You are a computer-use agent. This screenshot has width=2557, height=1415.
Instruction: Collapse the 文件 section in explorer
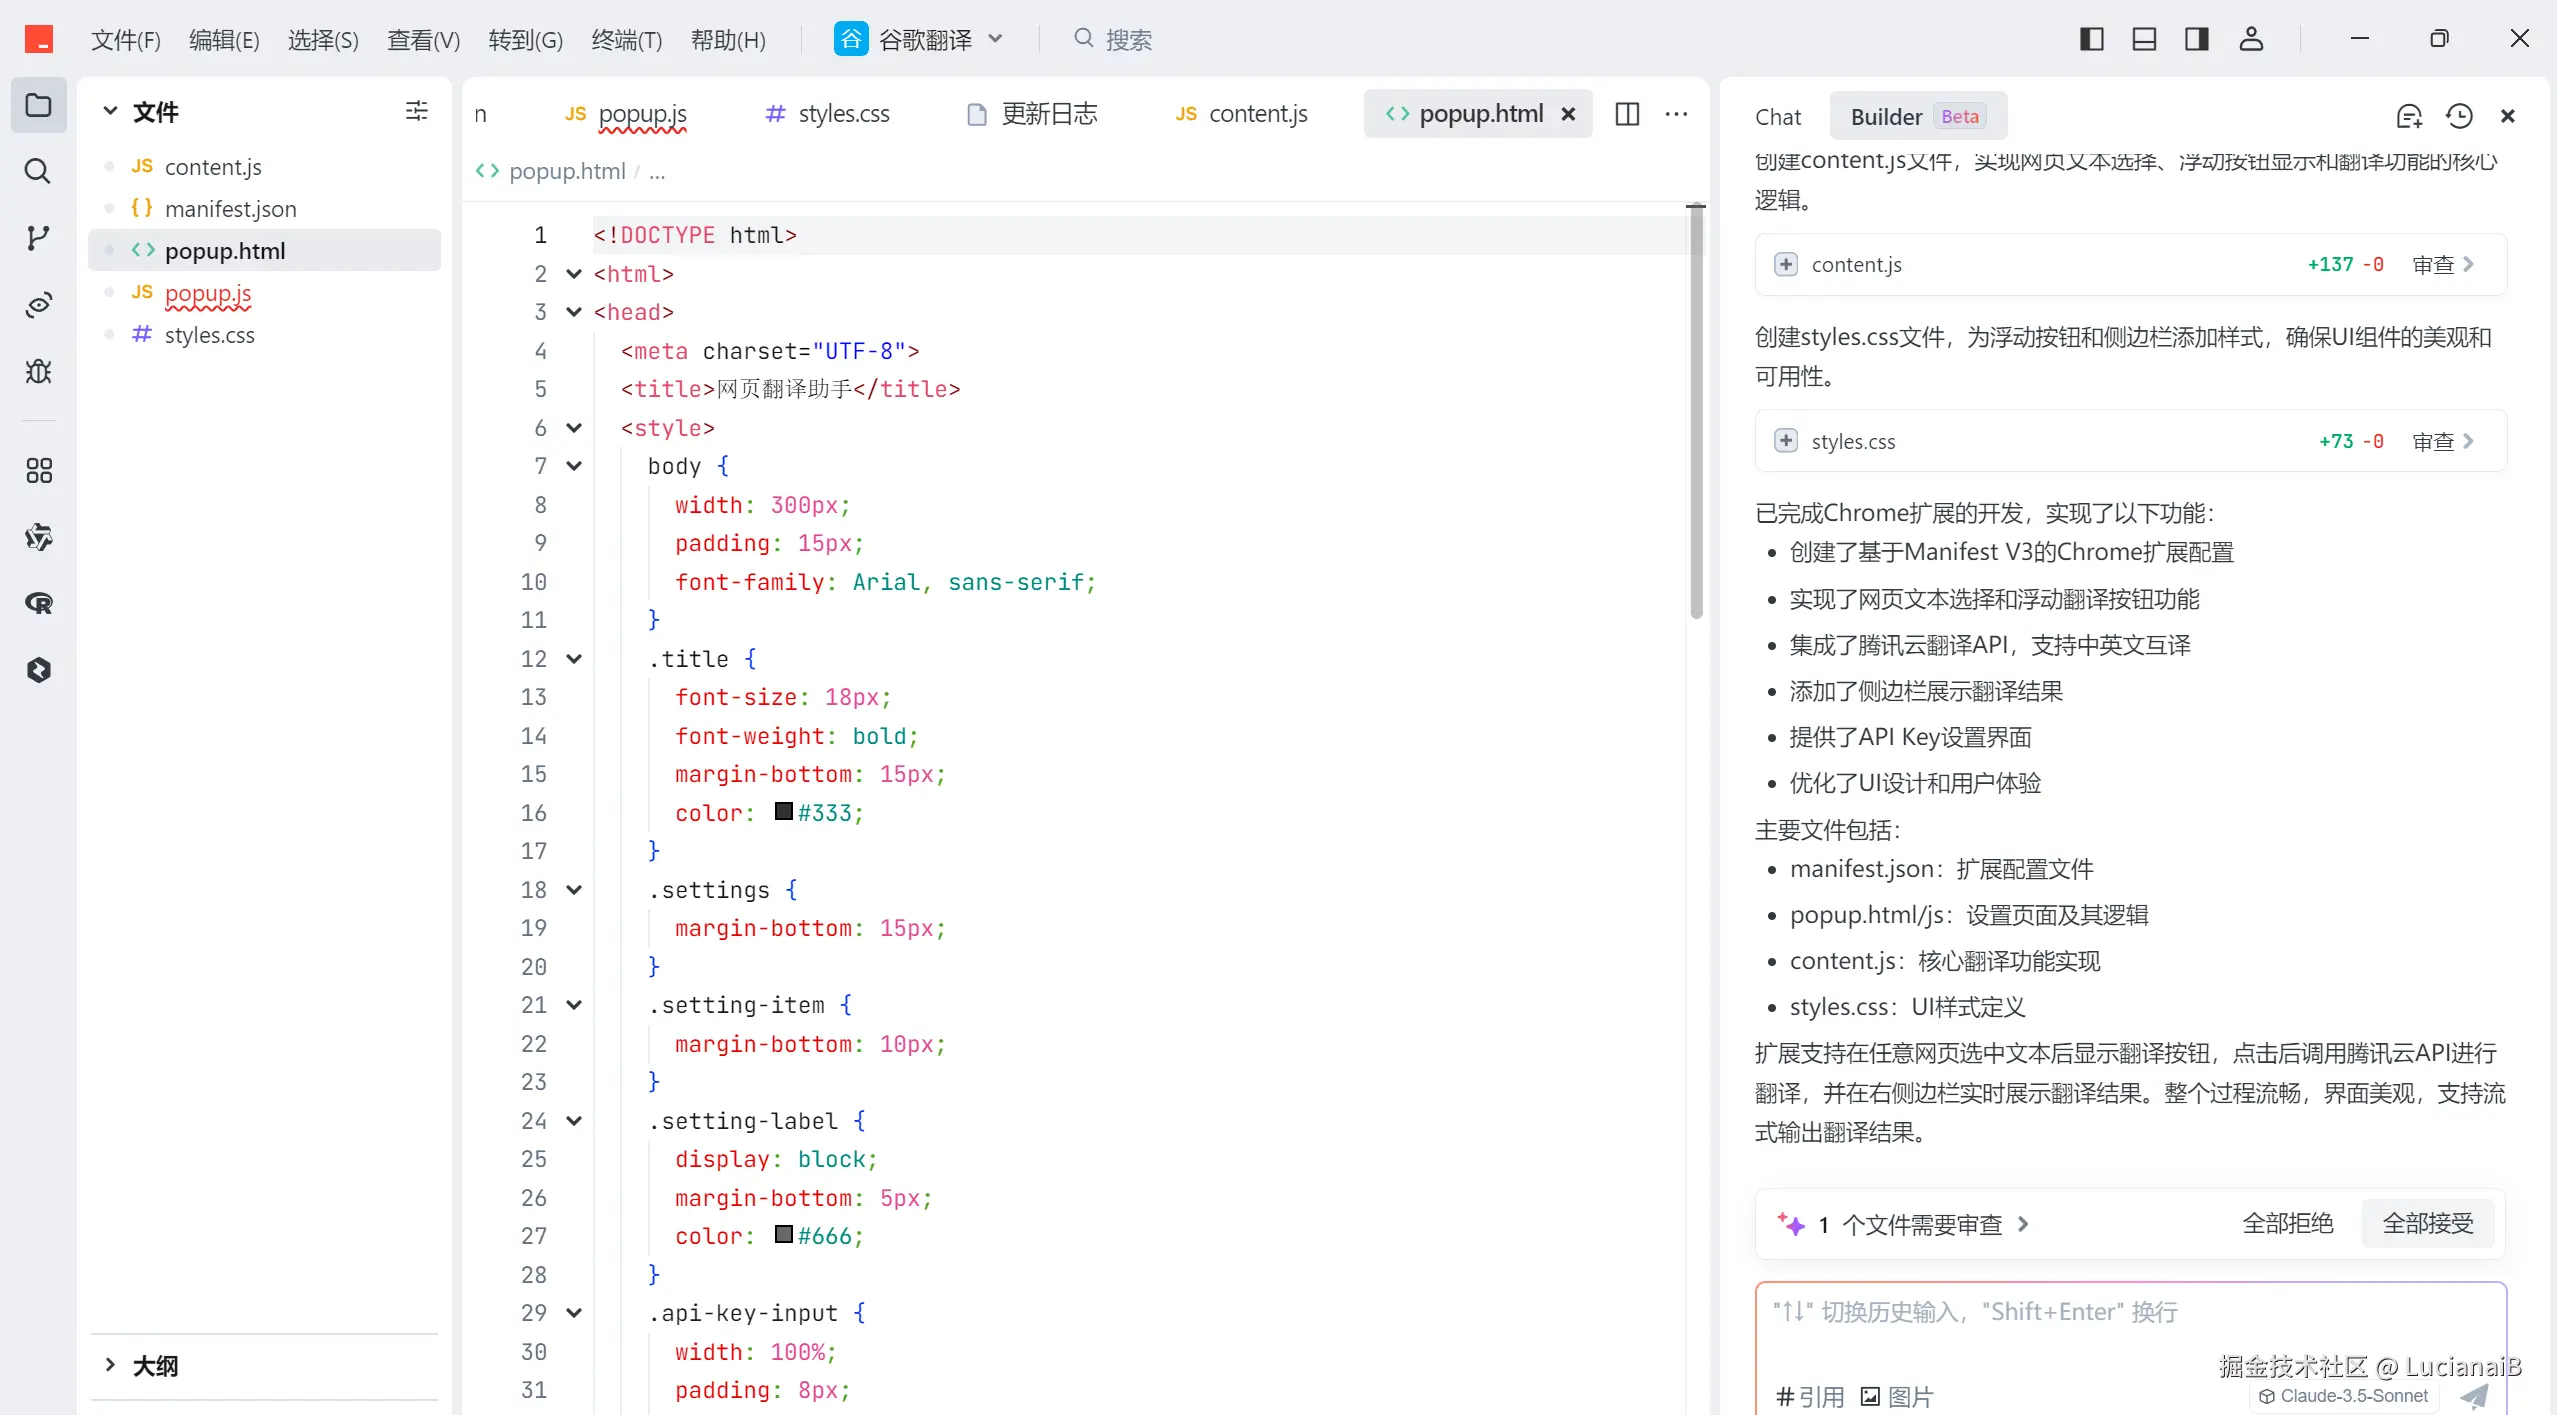pos(111,111)
